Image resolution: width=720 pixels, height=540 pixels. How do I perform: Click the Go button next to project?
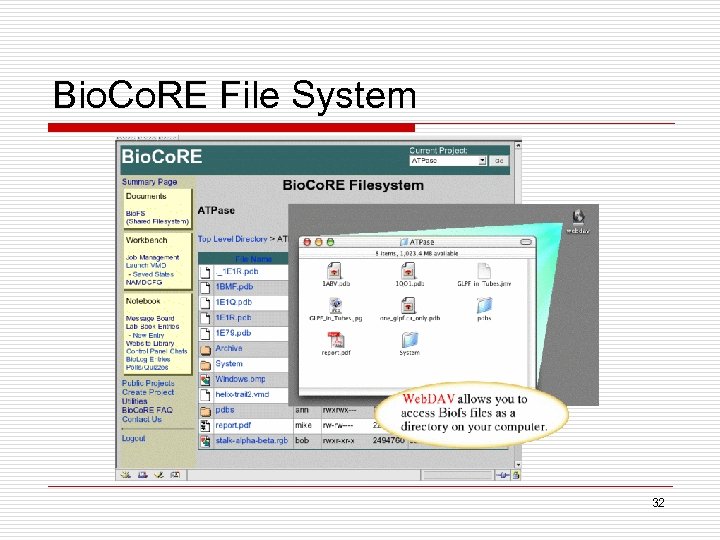[499, 161]
